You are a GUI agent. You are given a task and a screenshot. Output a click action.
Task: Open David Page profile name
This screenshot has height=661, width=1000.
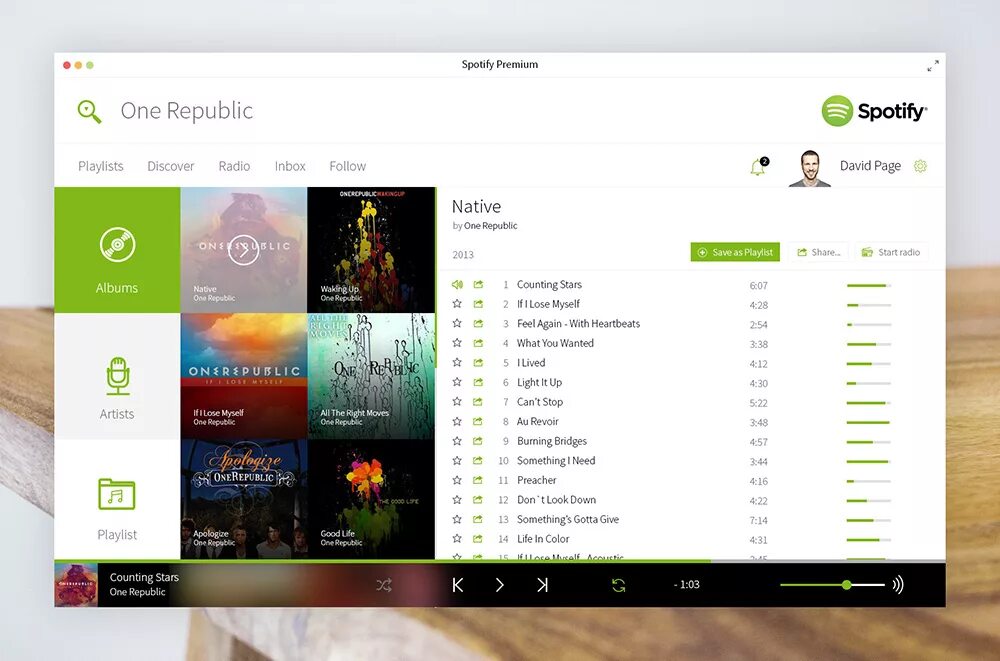[x=870, y=167]
